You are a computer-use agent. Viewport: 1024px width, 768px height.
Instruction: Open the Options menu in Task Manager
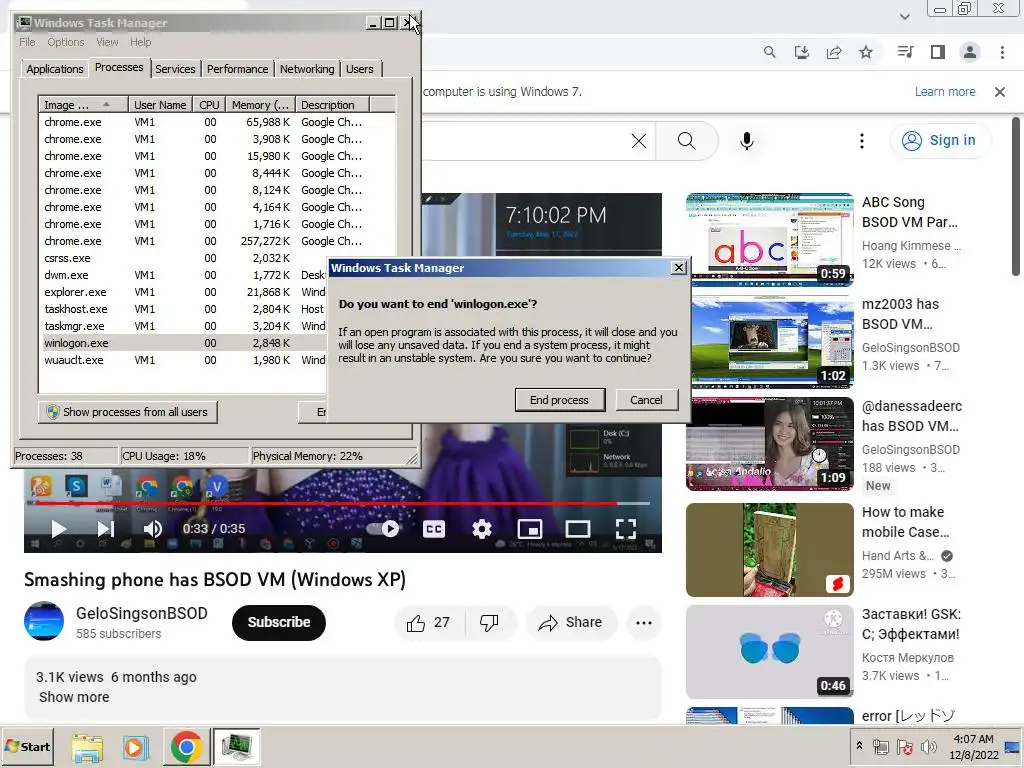[x=65, y=42]
